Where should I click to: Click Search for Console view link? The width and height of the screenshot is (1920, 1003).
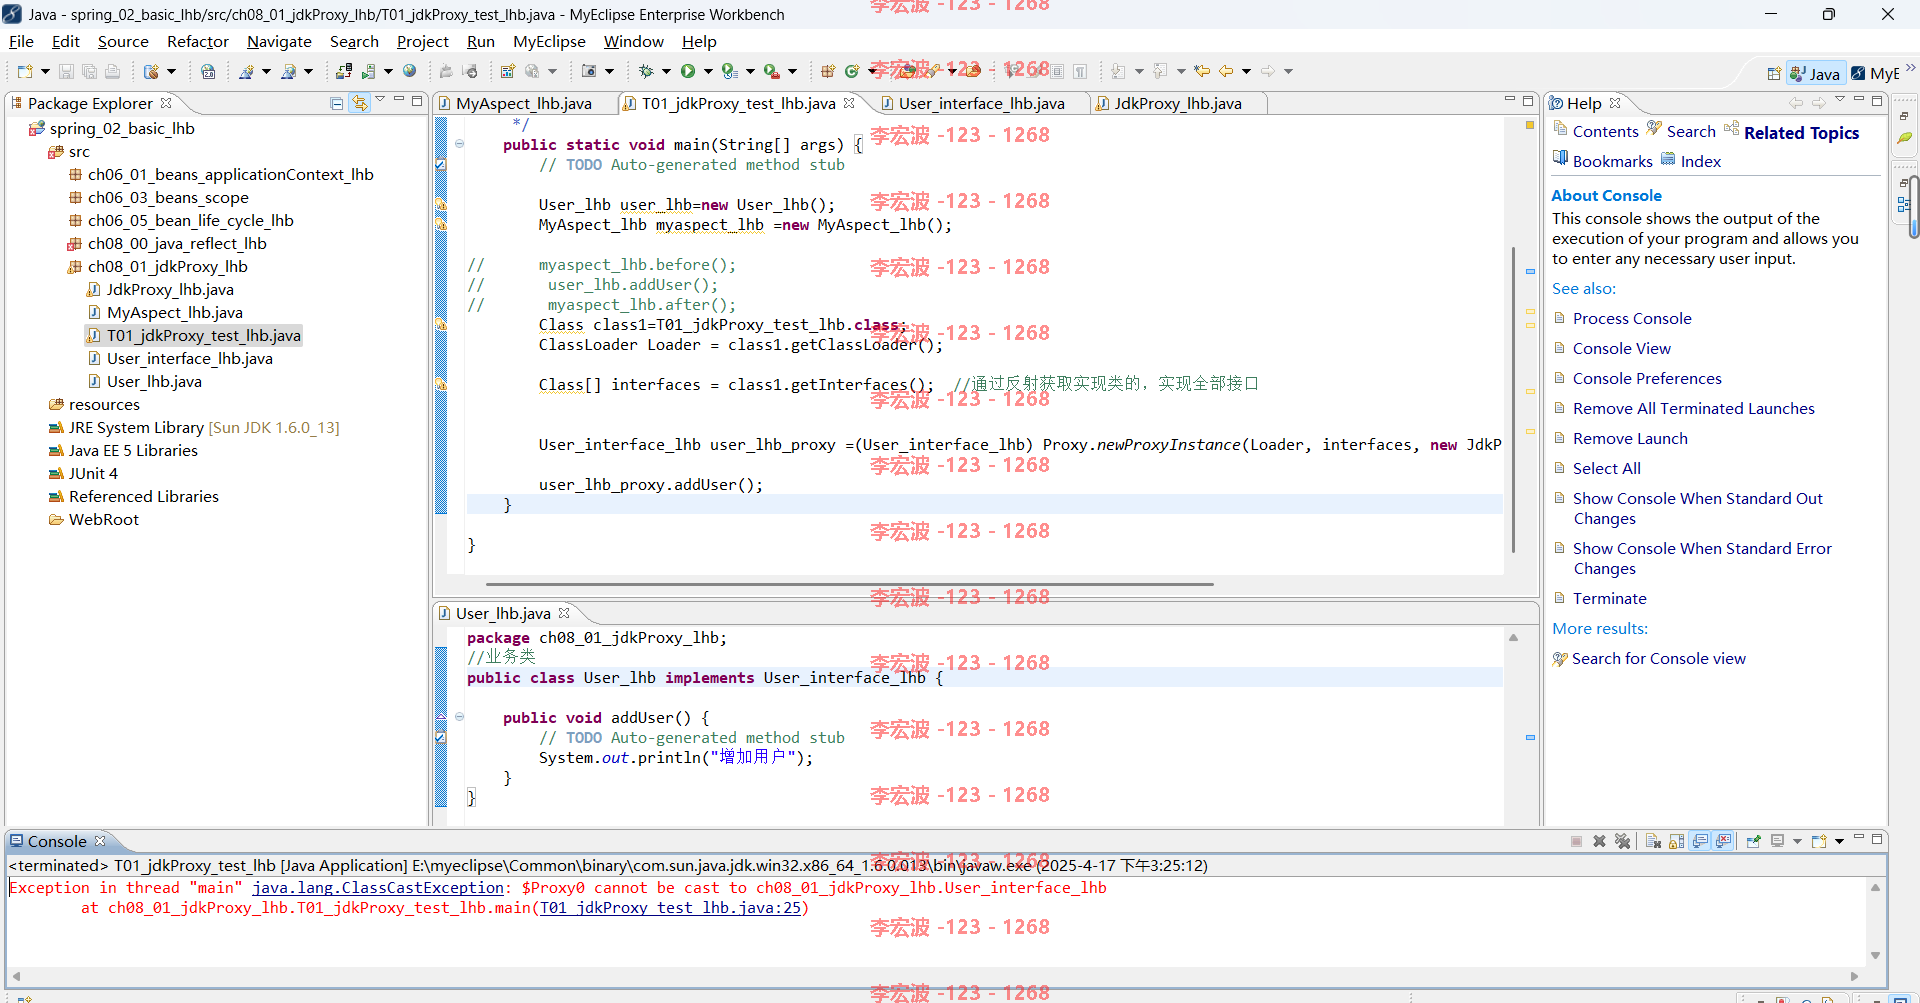pyautogui.click(x=1658, y=658)
